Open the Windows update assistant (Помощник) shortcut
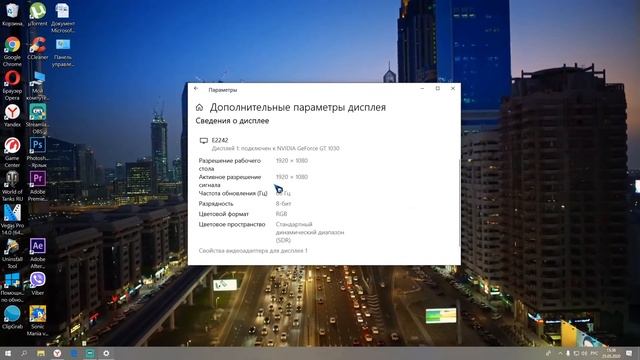This screenshot has height=360, width=640. click(x=12, y=287)
